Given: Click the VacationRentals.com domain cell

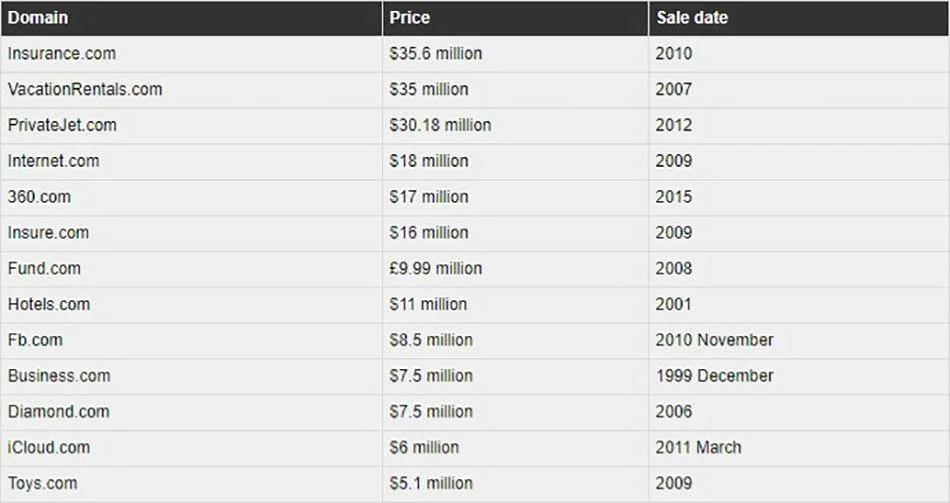Looking at the screenshot, I should pos(85,90).
